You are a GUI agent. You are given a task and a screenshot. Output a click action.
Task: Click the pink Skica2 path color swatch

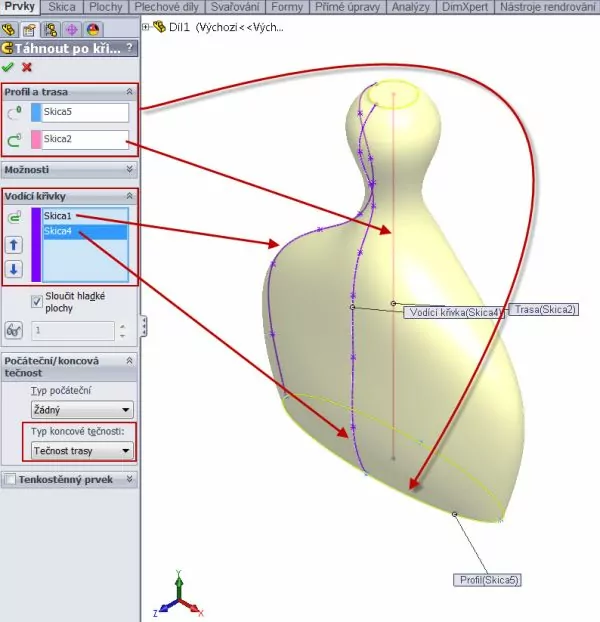tap(36, 139)
